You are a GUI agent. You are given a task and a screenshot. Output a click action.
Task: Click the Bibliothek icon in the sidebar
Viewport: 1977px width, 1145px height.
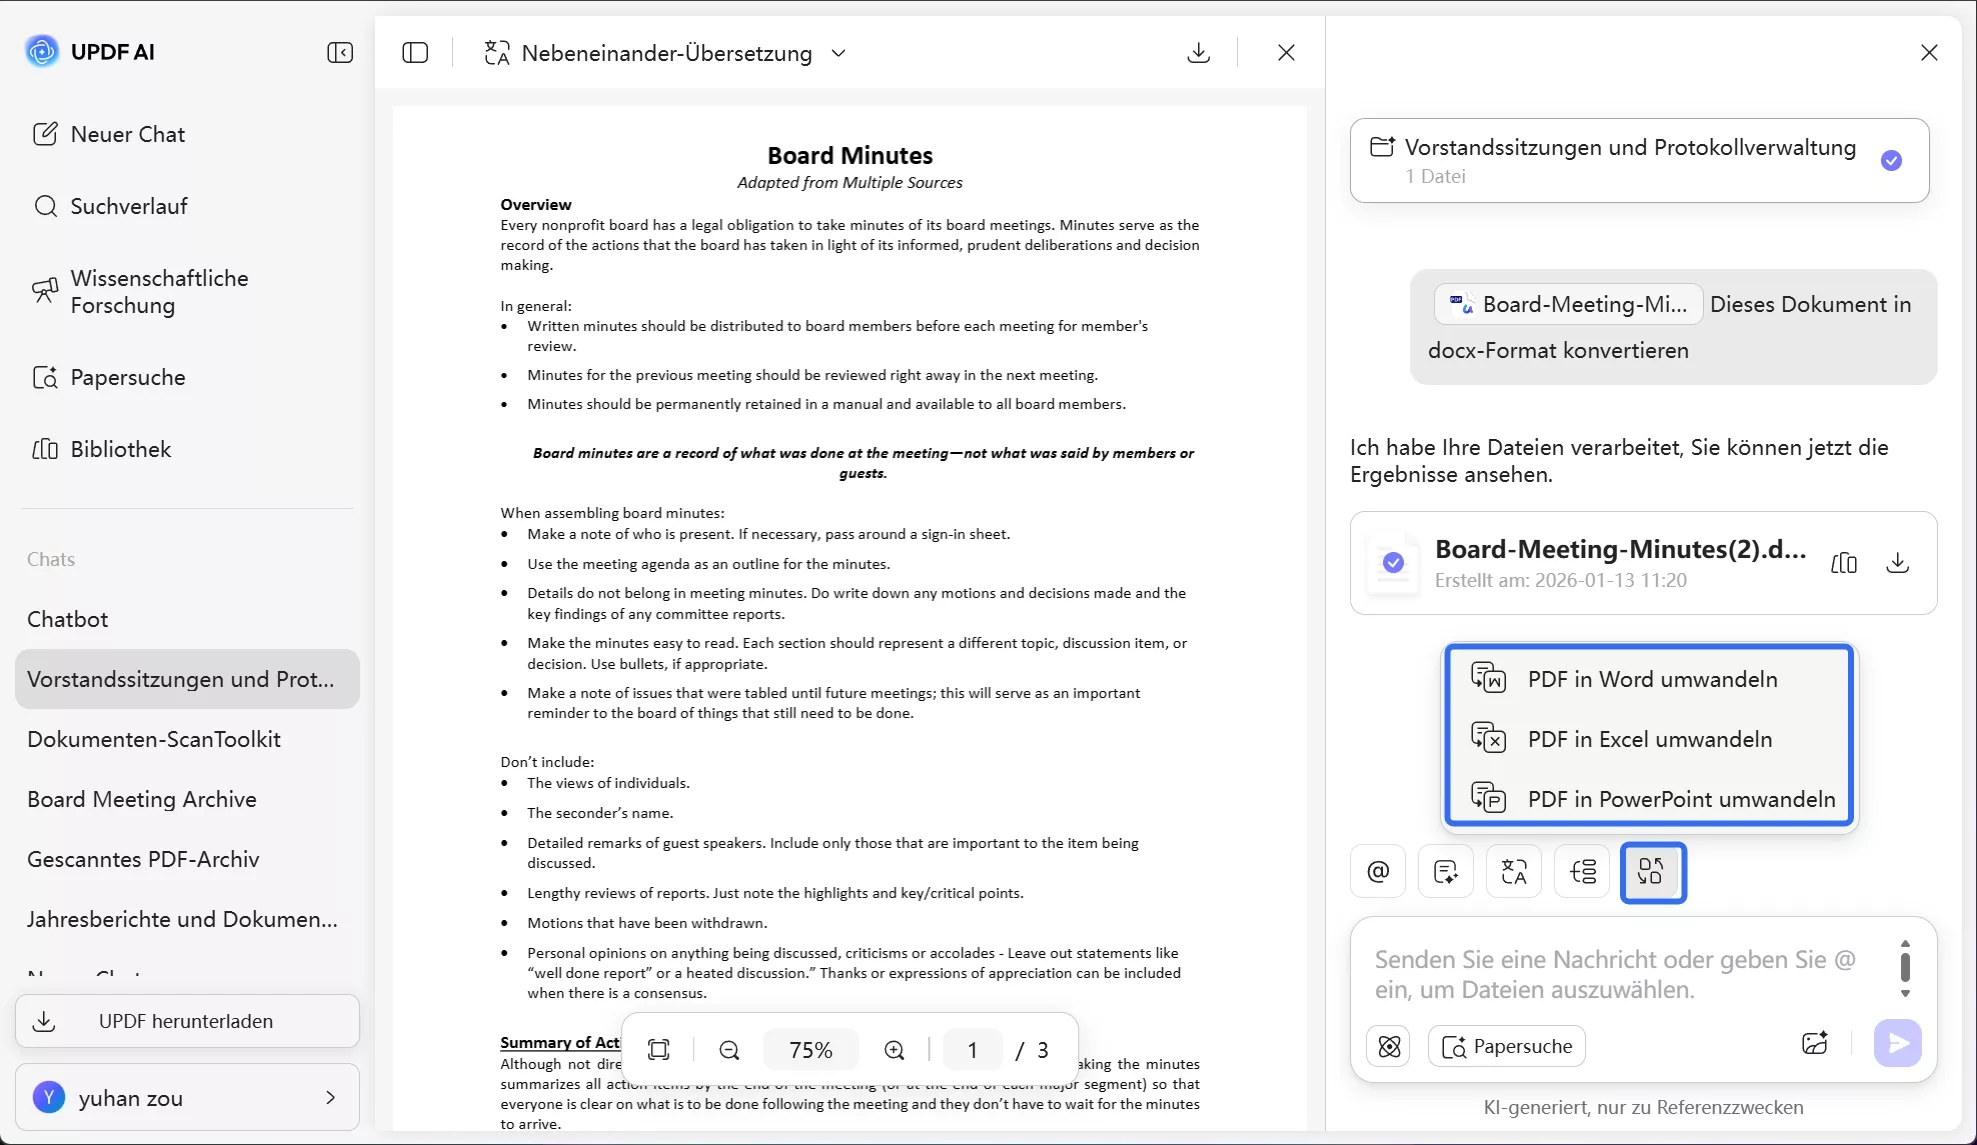coord(46,449)
